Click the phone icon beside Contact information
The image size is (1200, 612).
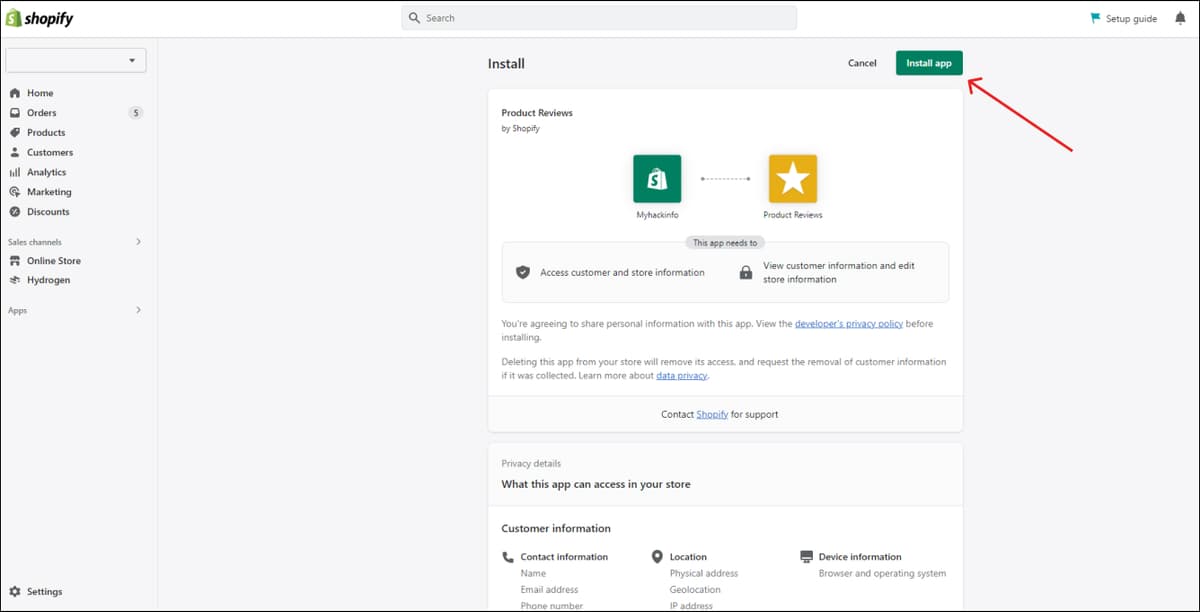[x=507, y=557]
